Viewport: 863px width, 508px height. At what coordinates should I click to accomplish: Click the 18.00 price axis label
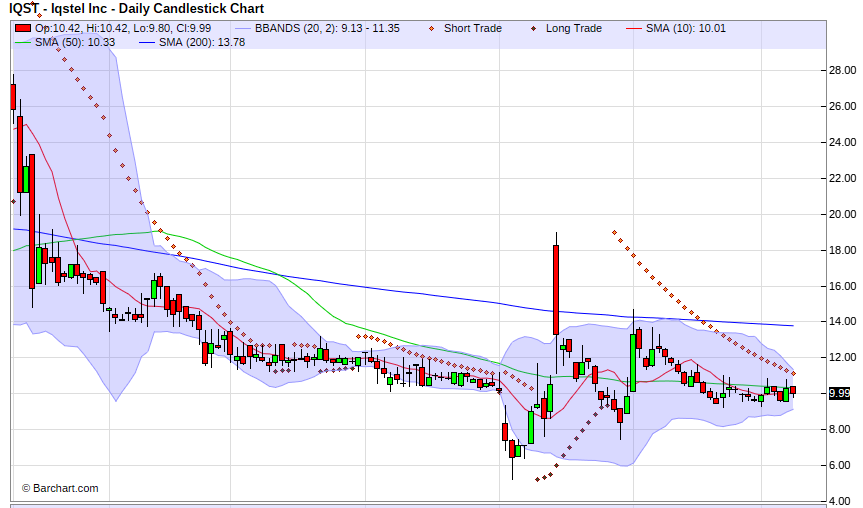click(843, 250)
